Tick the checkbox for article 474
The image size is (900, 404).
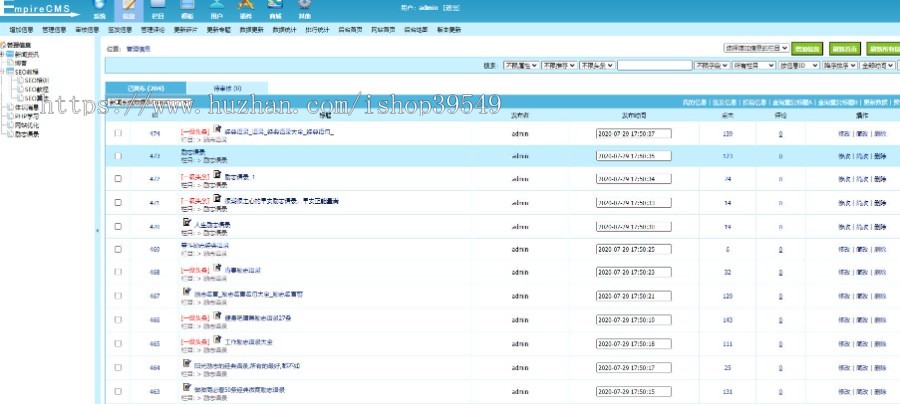pyautogui.click(x=118, y=133)
